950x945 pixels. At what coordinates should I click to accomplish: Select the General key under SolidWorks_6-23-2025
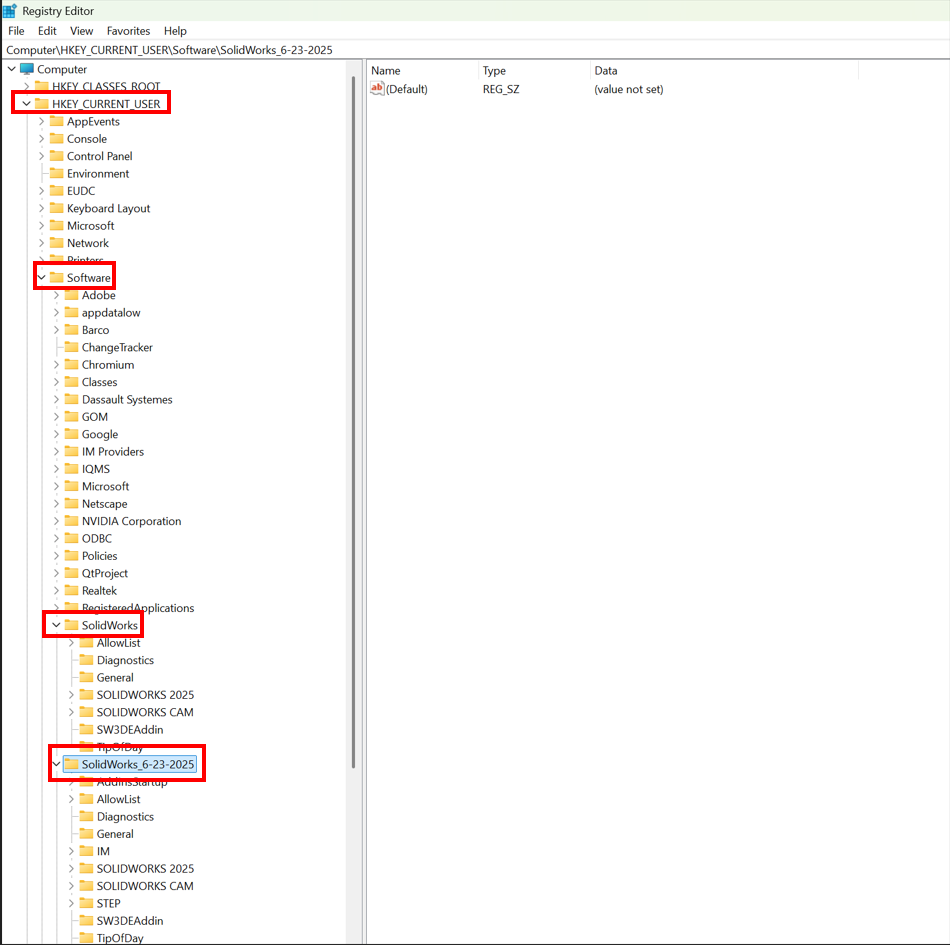coord(115,834)
